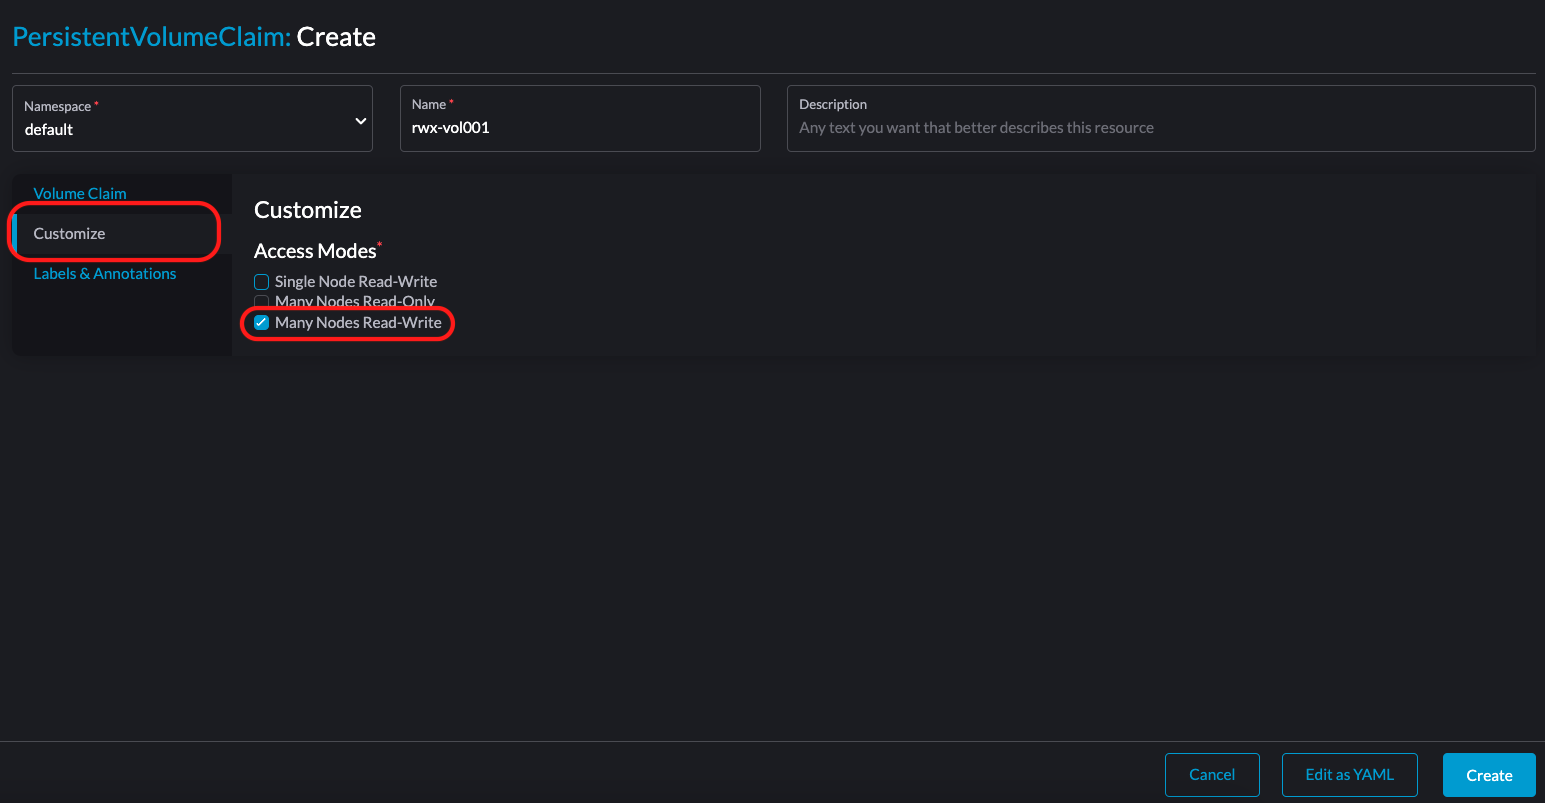
Task: Click the Single Node Read-Write label text
Action: pyautogui.click(x=356, y=282)
